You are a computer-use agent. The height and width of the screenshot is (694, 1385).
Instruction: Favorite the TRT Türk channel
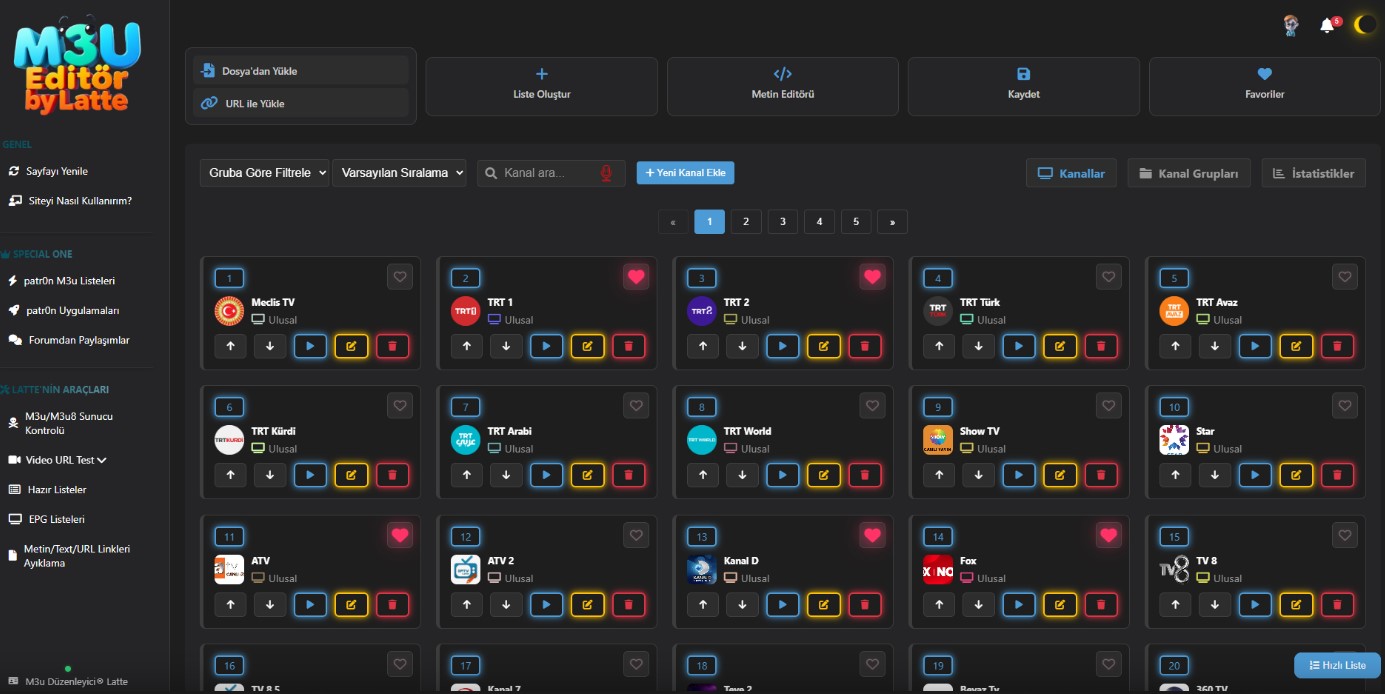1108,277
